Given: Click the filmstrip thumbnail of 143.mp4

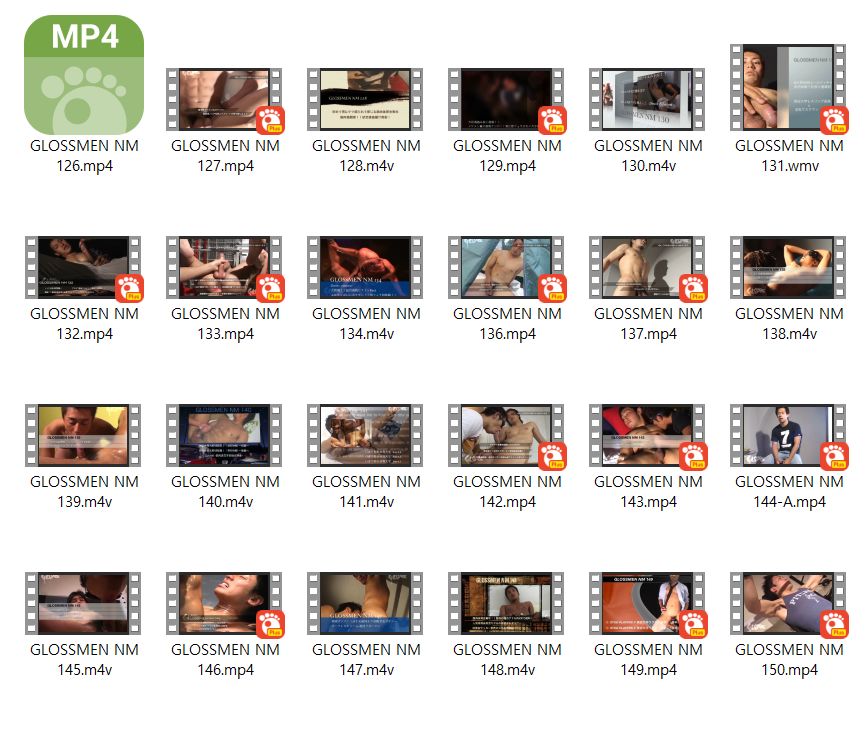Looking at the screenshot, I should [647, 435].
